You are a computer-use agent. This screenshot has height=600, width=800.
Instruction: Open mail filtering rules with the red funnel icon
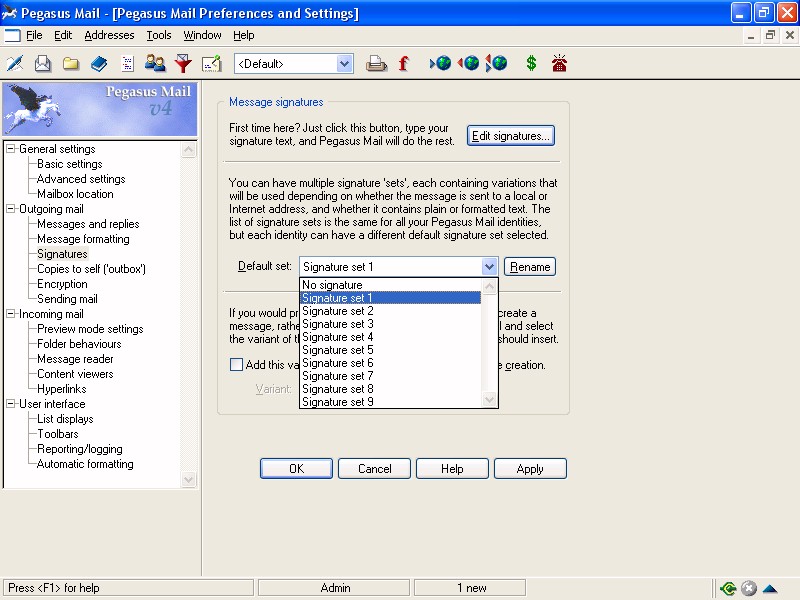pos(183,63)
